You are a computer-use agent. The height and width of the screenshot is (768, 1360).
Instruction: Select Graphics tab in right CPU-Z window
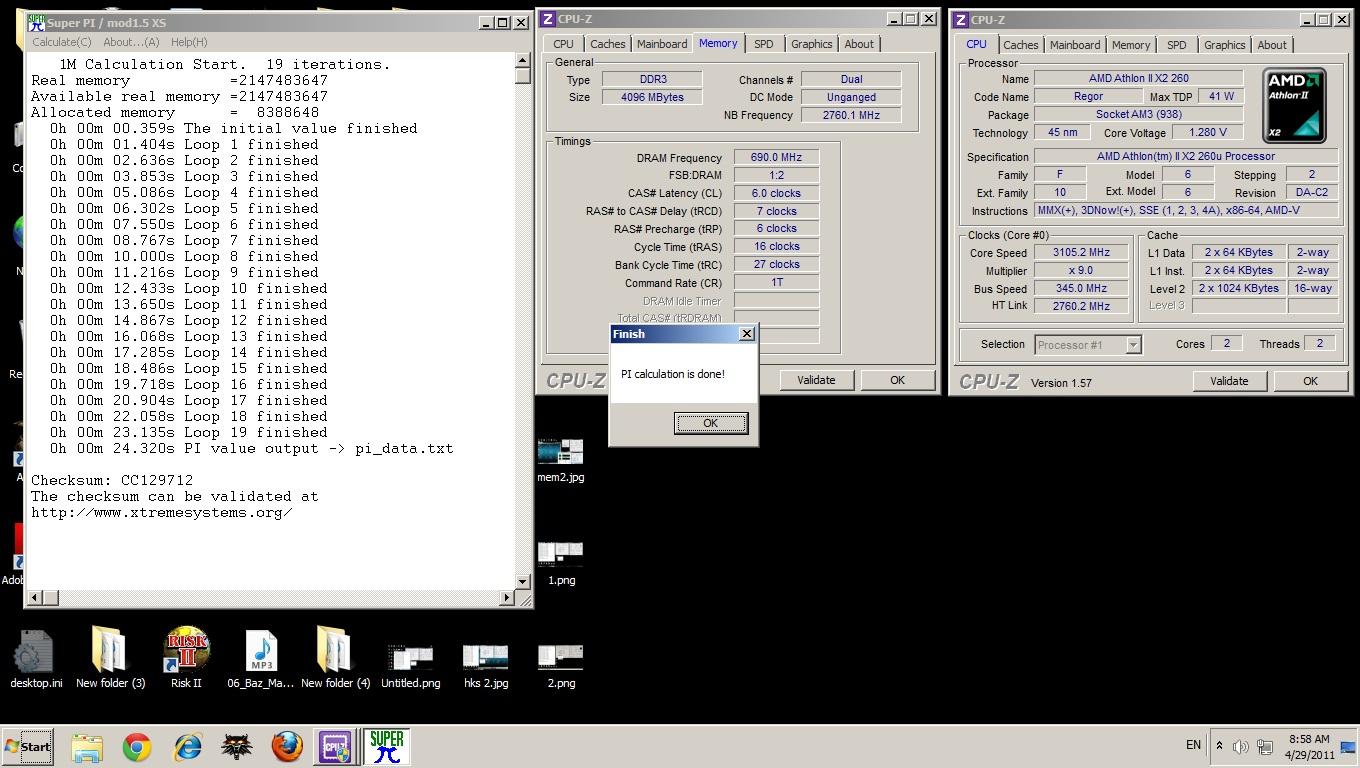coord(1224,45)
